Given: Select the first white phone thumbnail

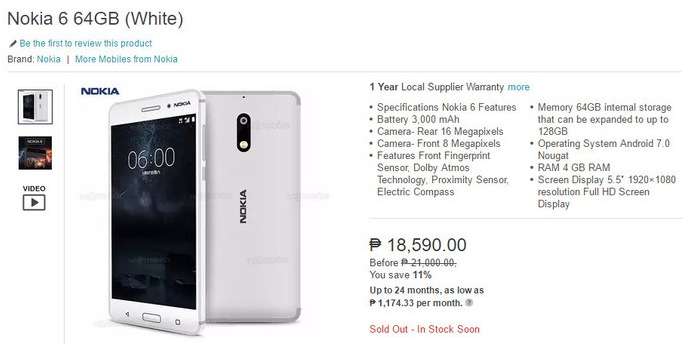Looking at the screenshot, I should click(x=35, y=107).
